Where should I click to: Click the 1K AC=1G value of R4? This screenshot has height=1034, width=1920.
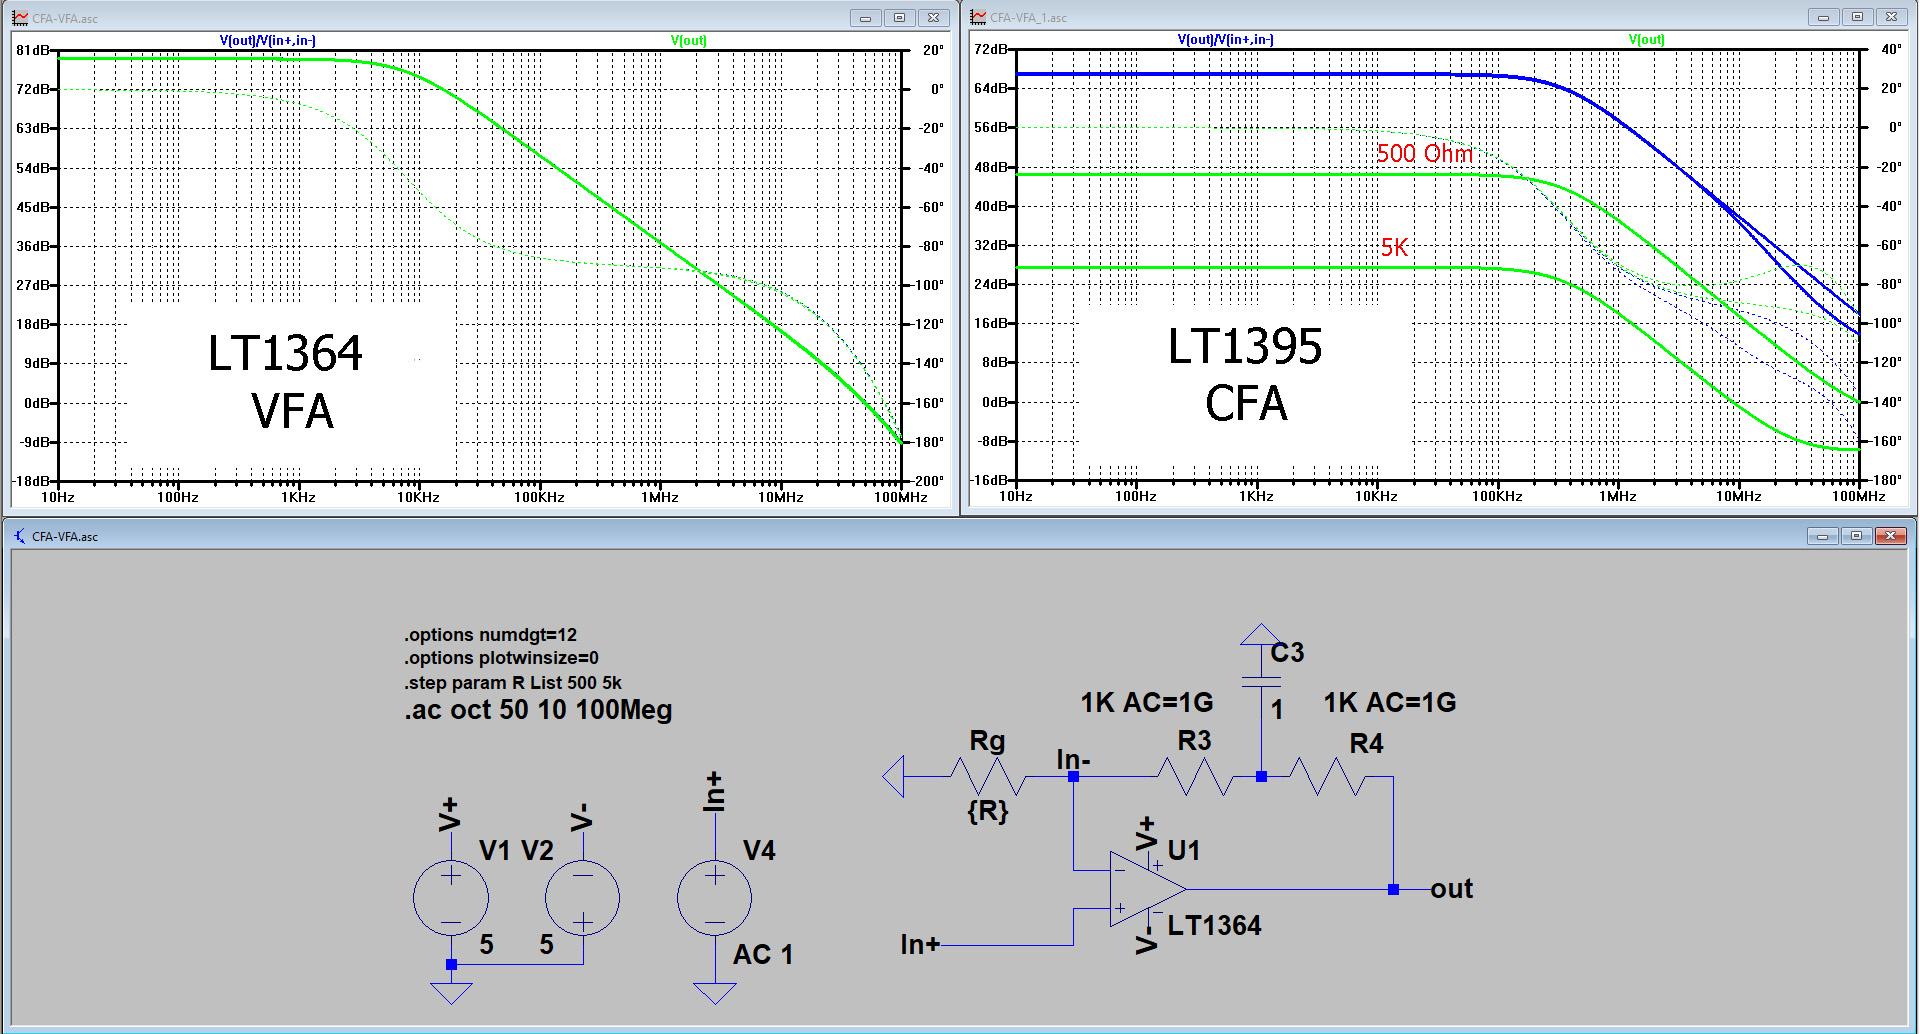pyautogui.click(x=1390, y=703)
